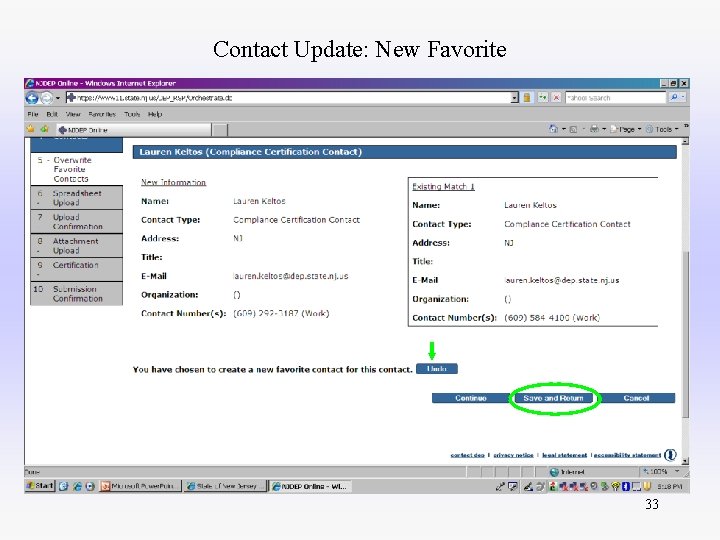Open the privacy notice link
Screen dimensions: 720x540
[x=513, y=455]
